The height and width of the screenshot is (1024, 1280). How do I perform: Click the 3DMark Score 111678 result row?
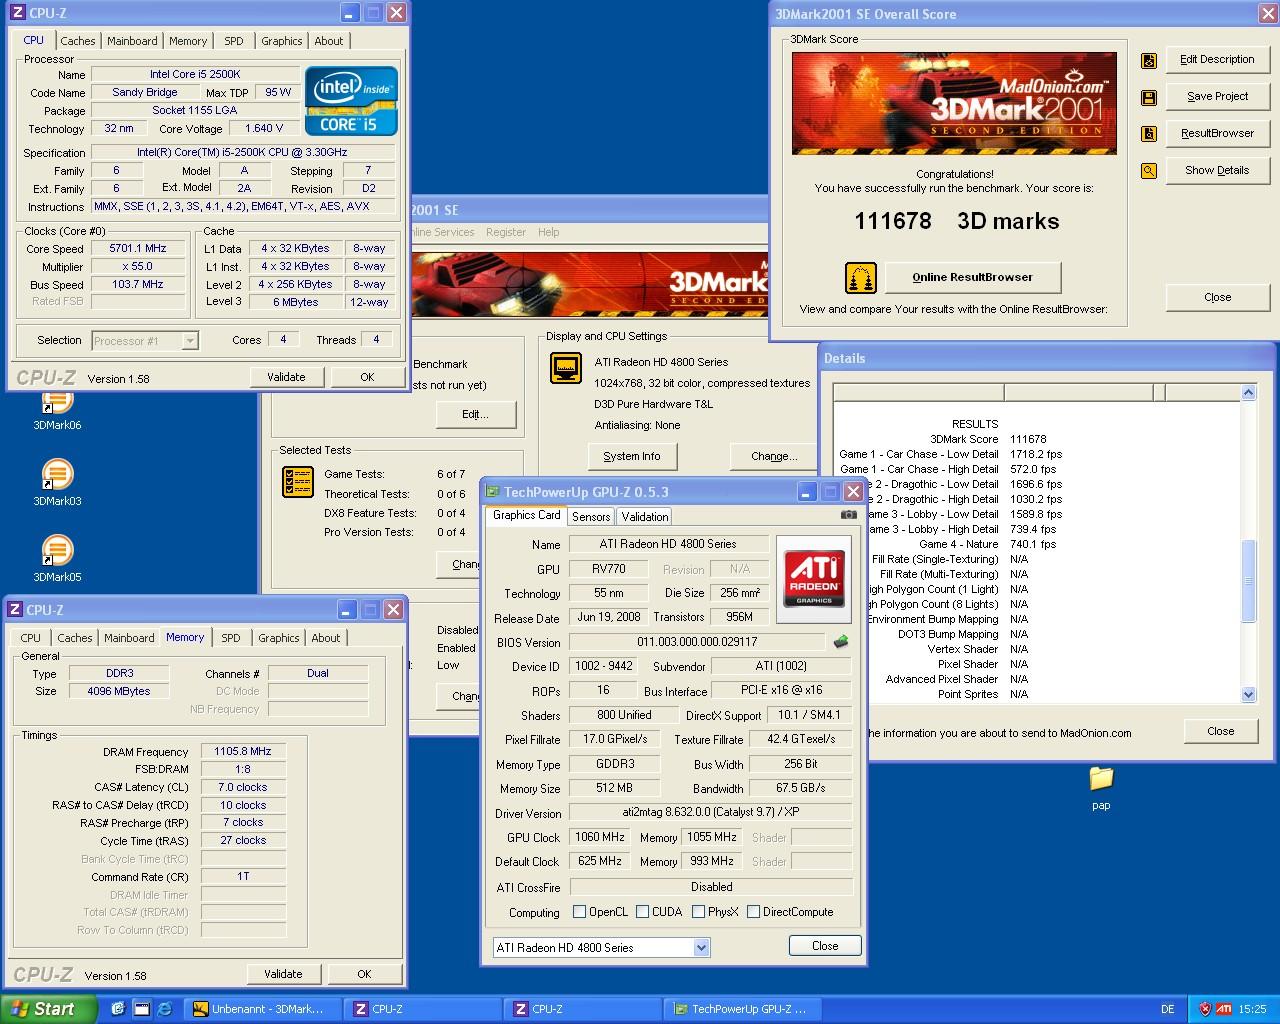click(x=989, y=439)
